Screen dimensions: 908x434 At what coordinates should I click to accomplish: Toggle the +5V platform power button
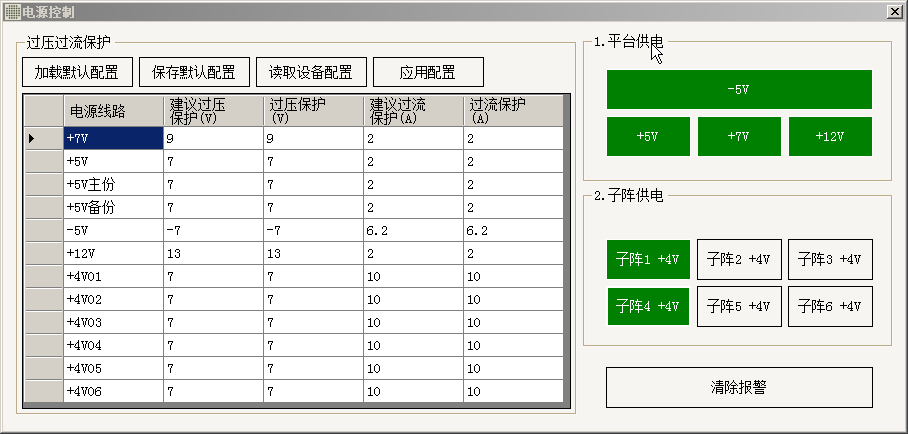648,137
